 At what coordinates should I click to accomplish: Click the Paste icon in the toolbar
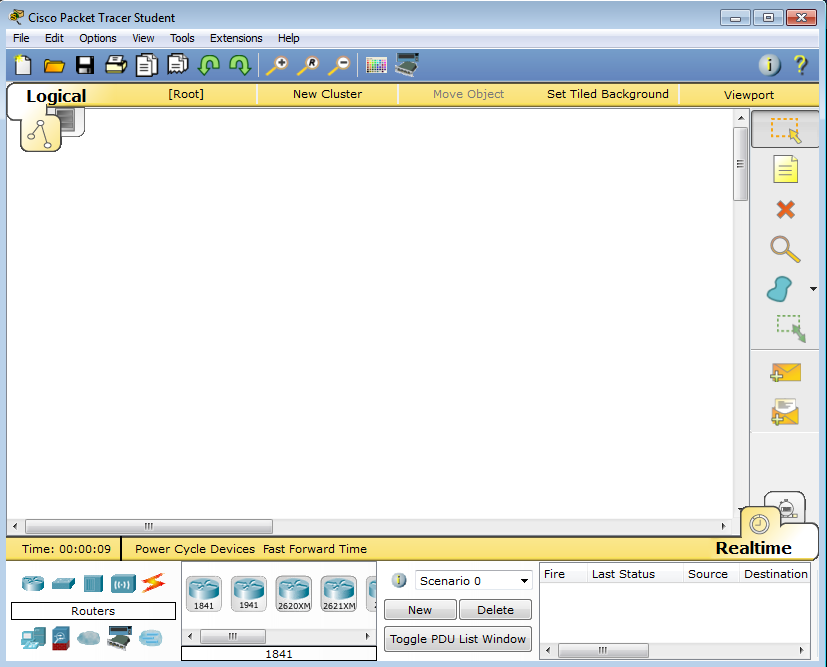coord(178,65)
